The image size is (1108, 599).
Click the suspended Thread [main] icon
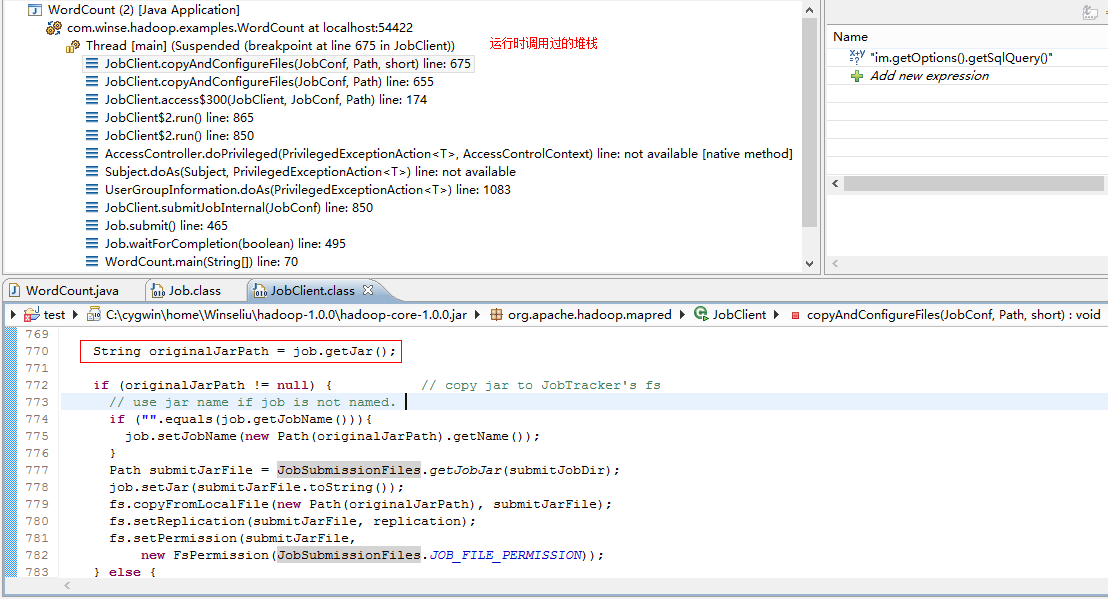pos(73,46)
